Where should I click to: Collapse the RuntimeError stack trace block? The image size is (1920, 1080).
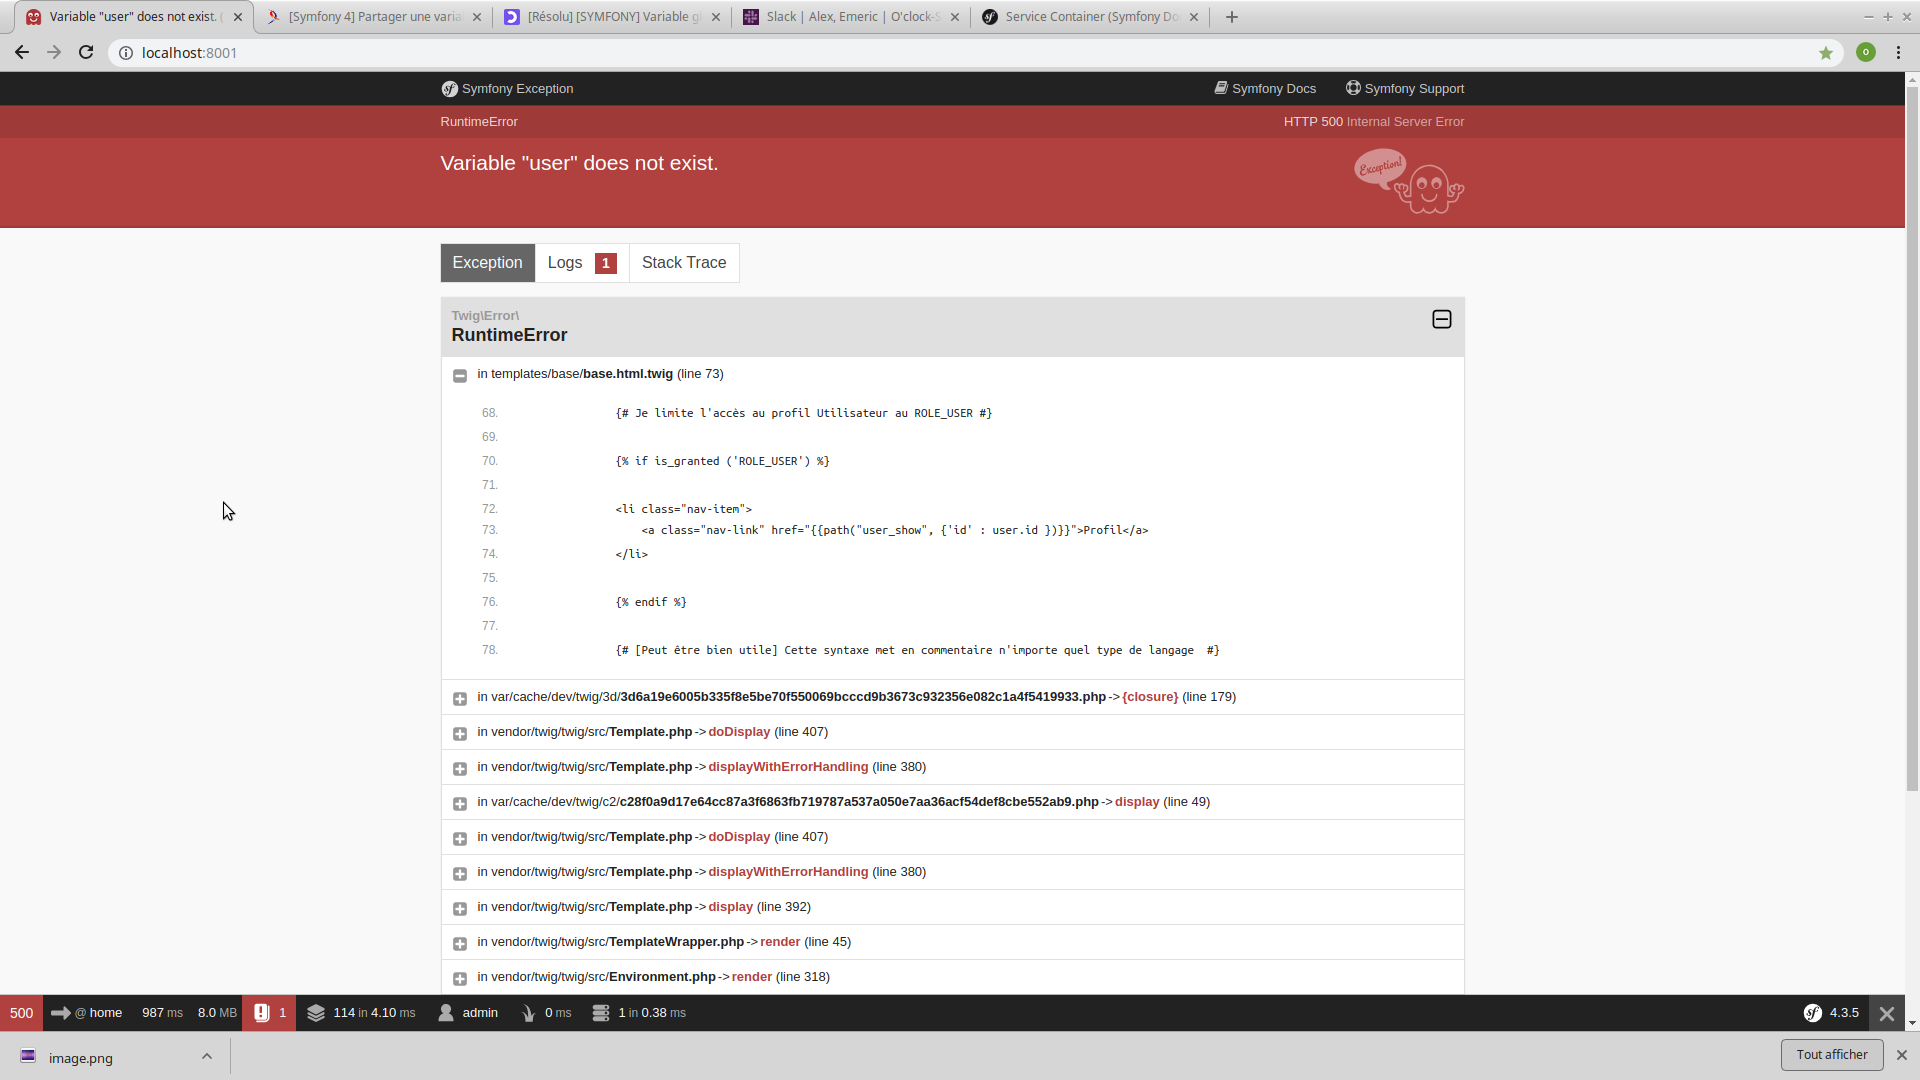(1441, 319)
